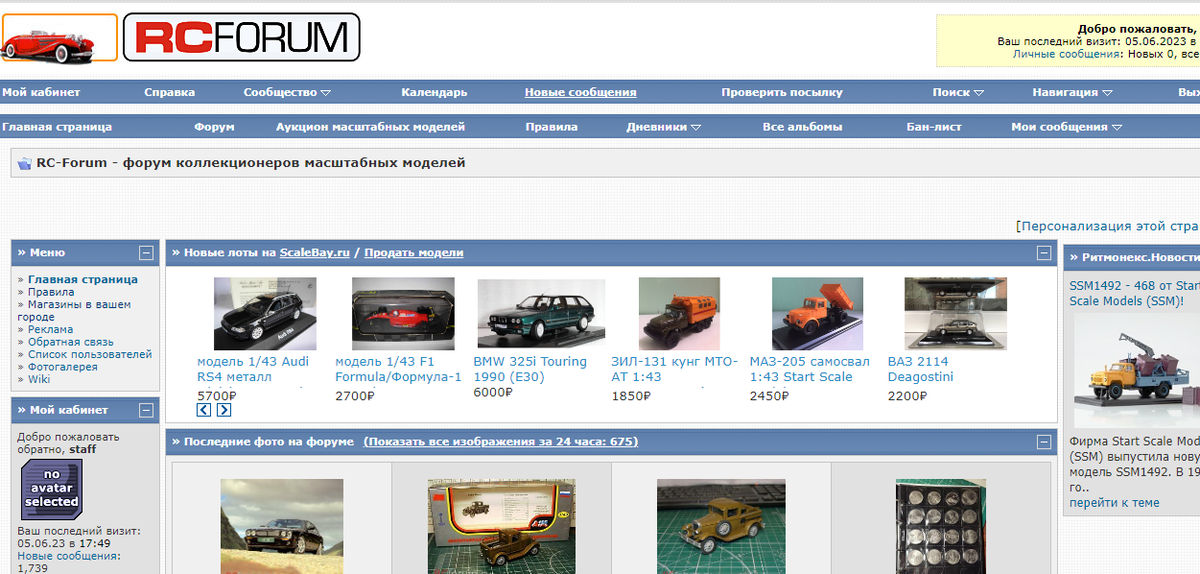Image resolution: width=1200 pixels, height=574 pixels.
Task: Click Показать все изображения за 24 часа link
Action: click(500, 442)
